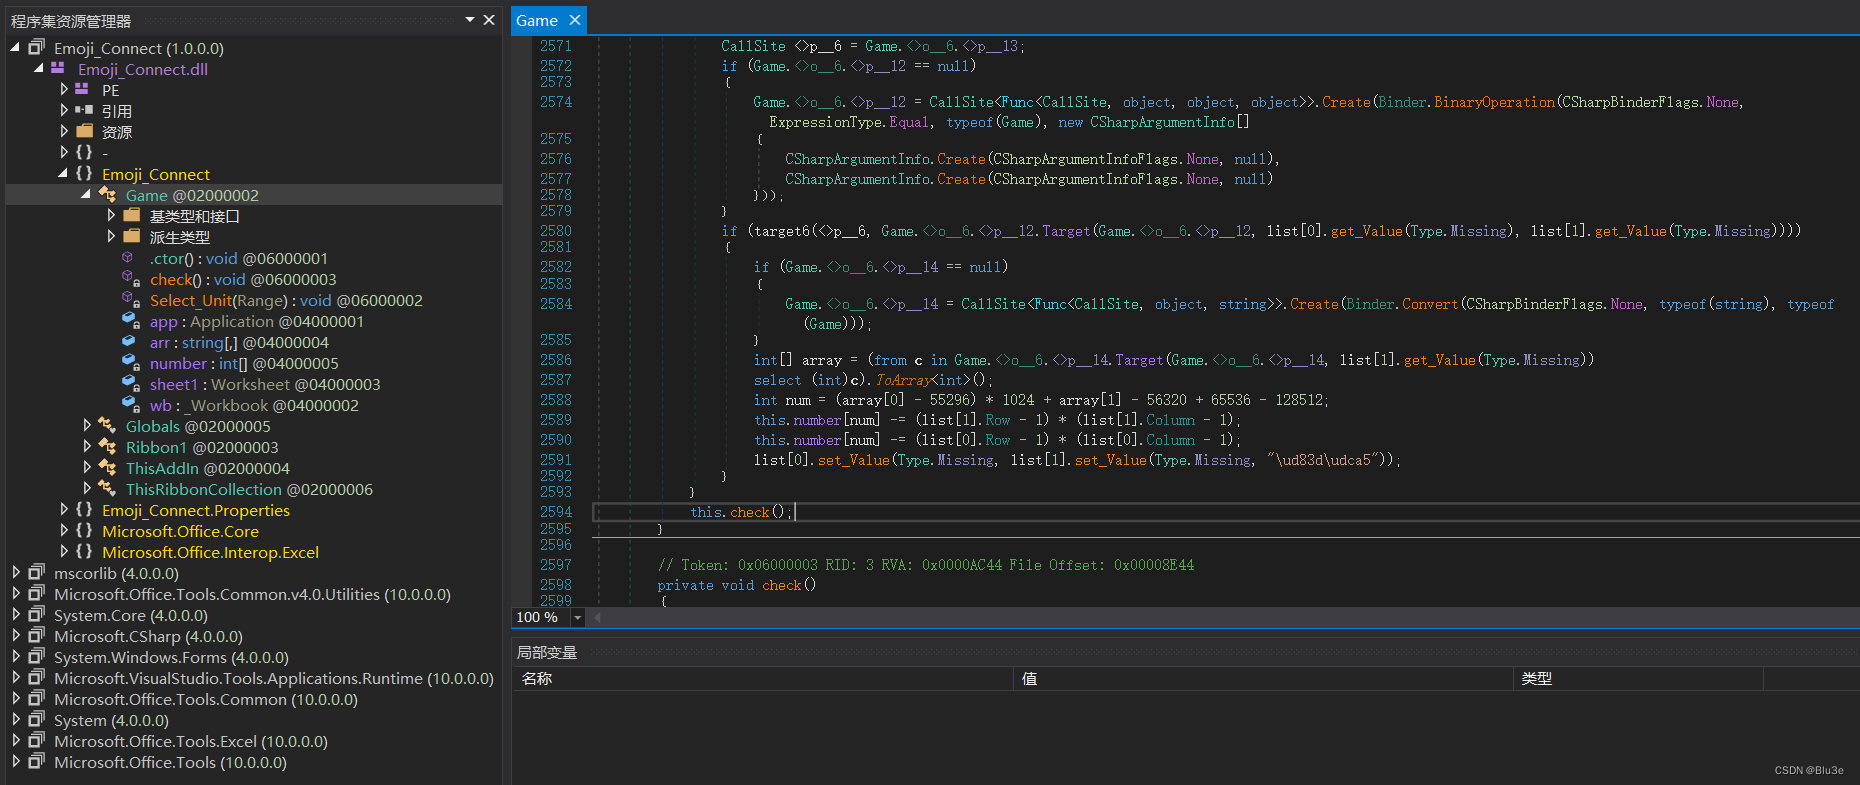Click the Emoji_Connect assembly icon

[37, 47]
